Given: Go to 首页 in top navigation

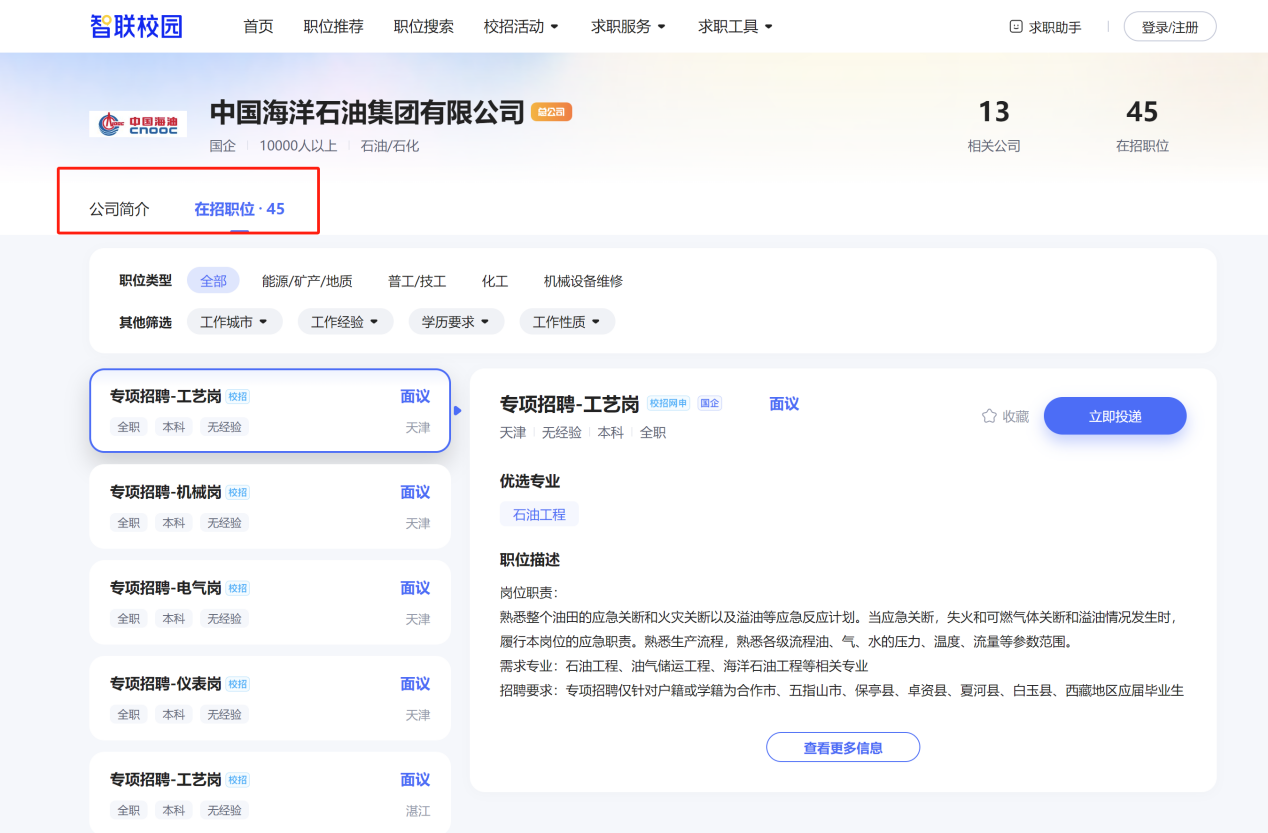Looking at the screenshot, I should click(258, 27).
